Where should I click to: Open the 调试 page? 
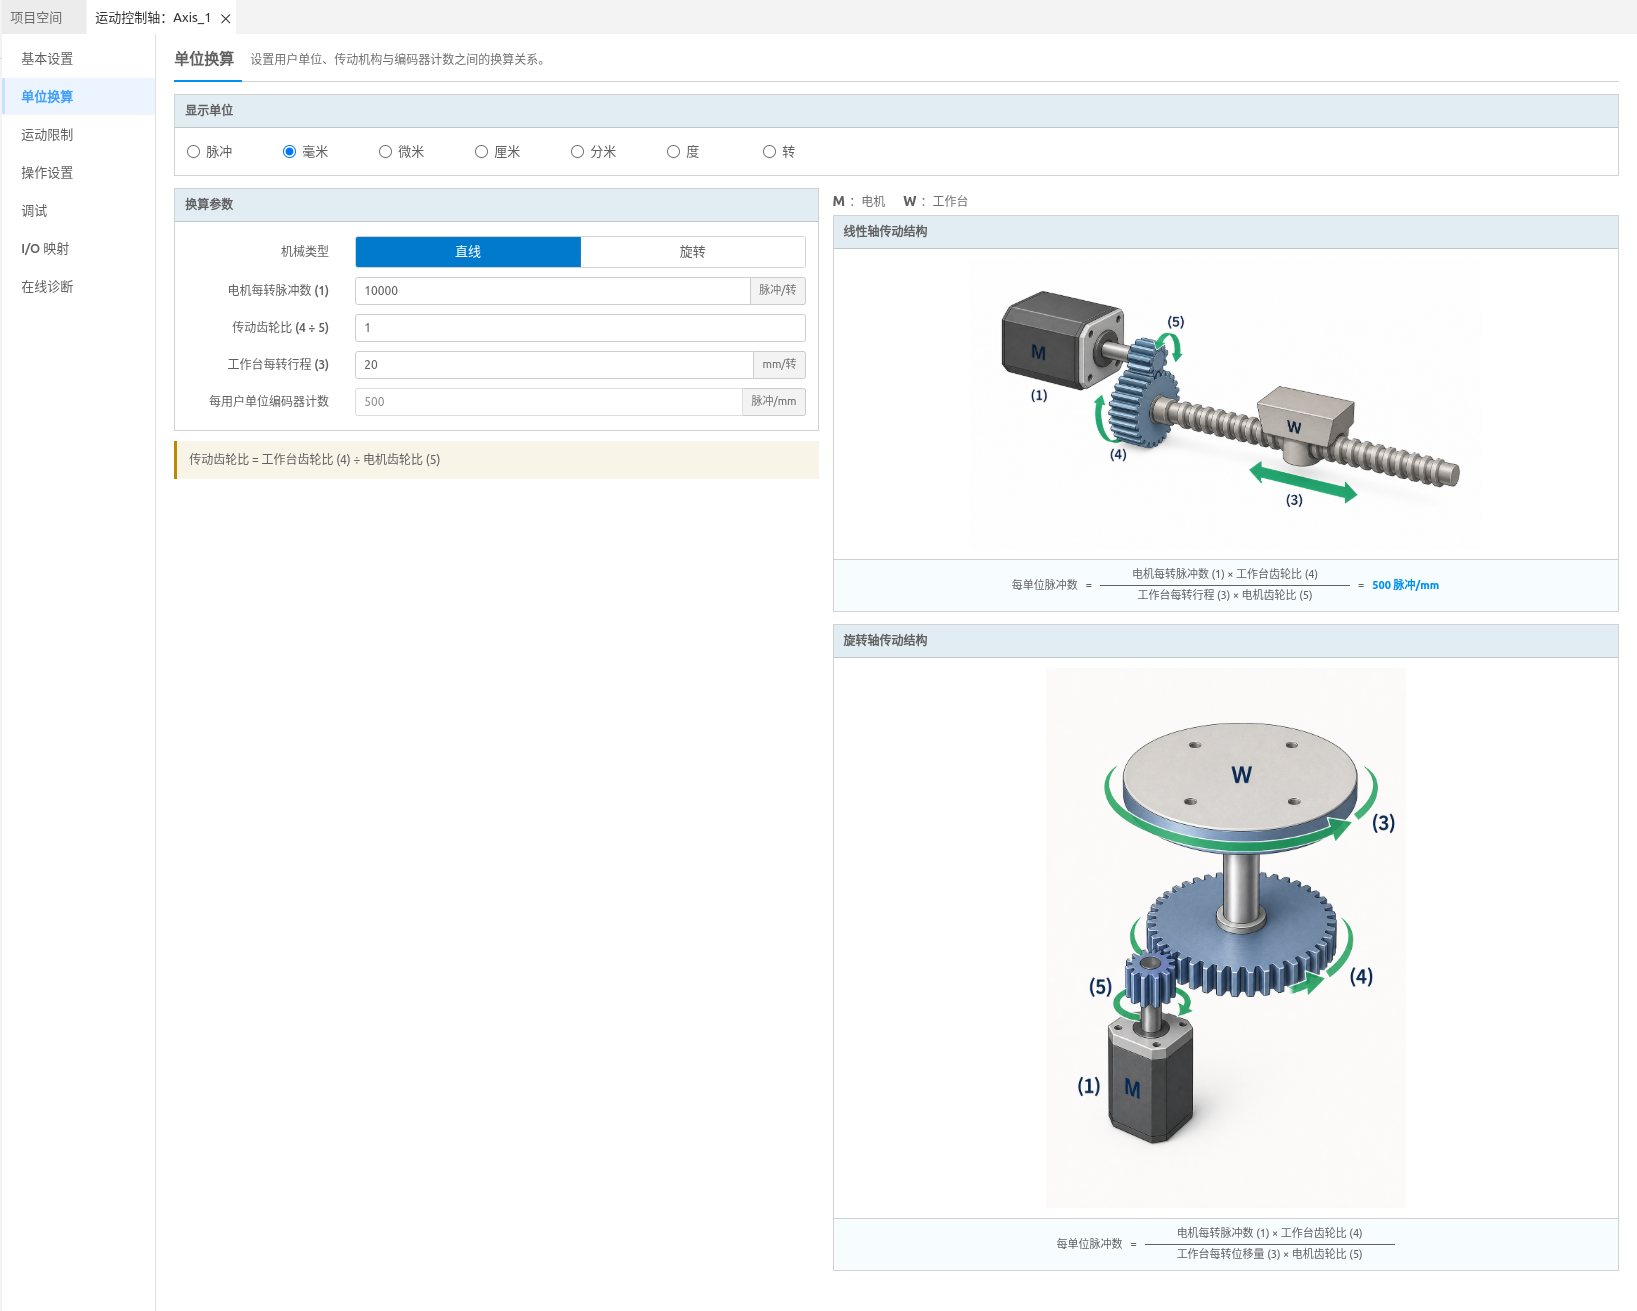coord(78,211)
